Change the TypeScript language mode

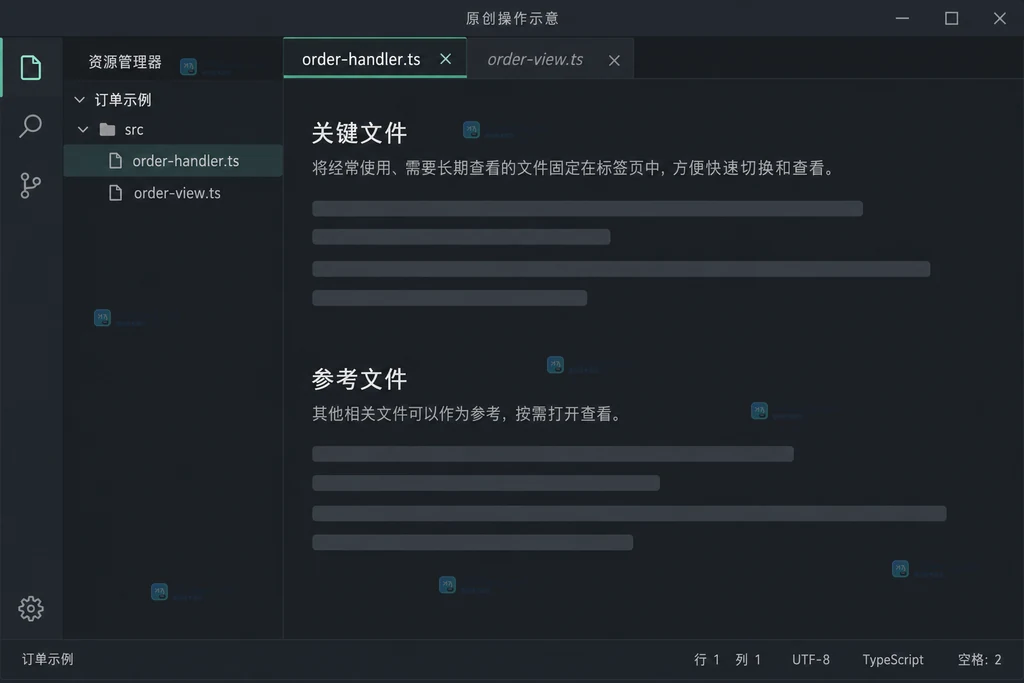tap(893, 659)
